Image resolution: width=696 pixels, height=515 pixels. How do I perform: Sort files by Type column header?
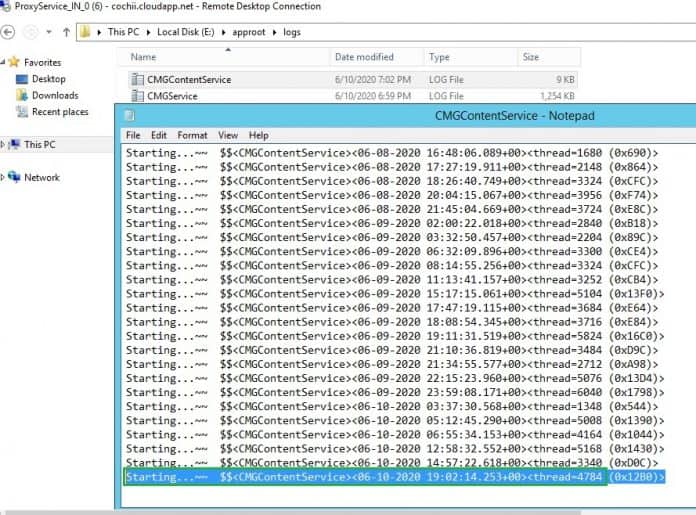[471, 57]
